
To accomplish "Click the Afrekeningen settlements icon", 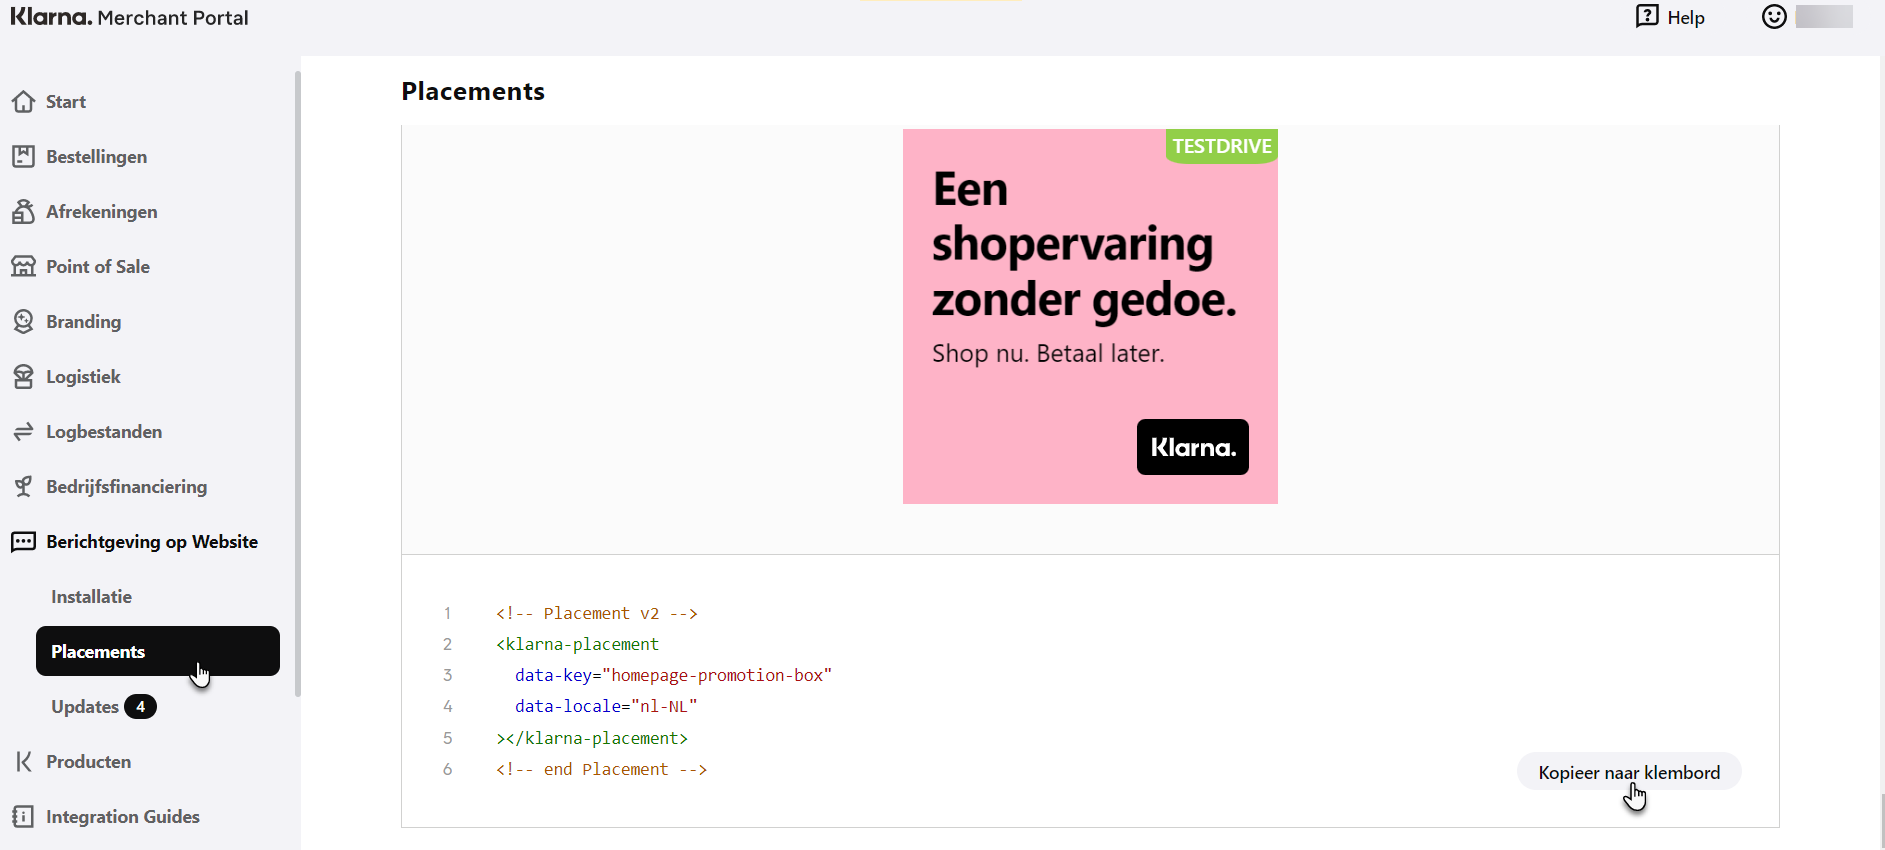I will click(24, 212).
